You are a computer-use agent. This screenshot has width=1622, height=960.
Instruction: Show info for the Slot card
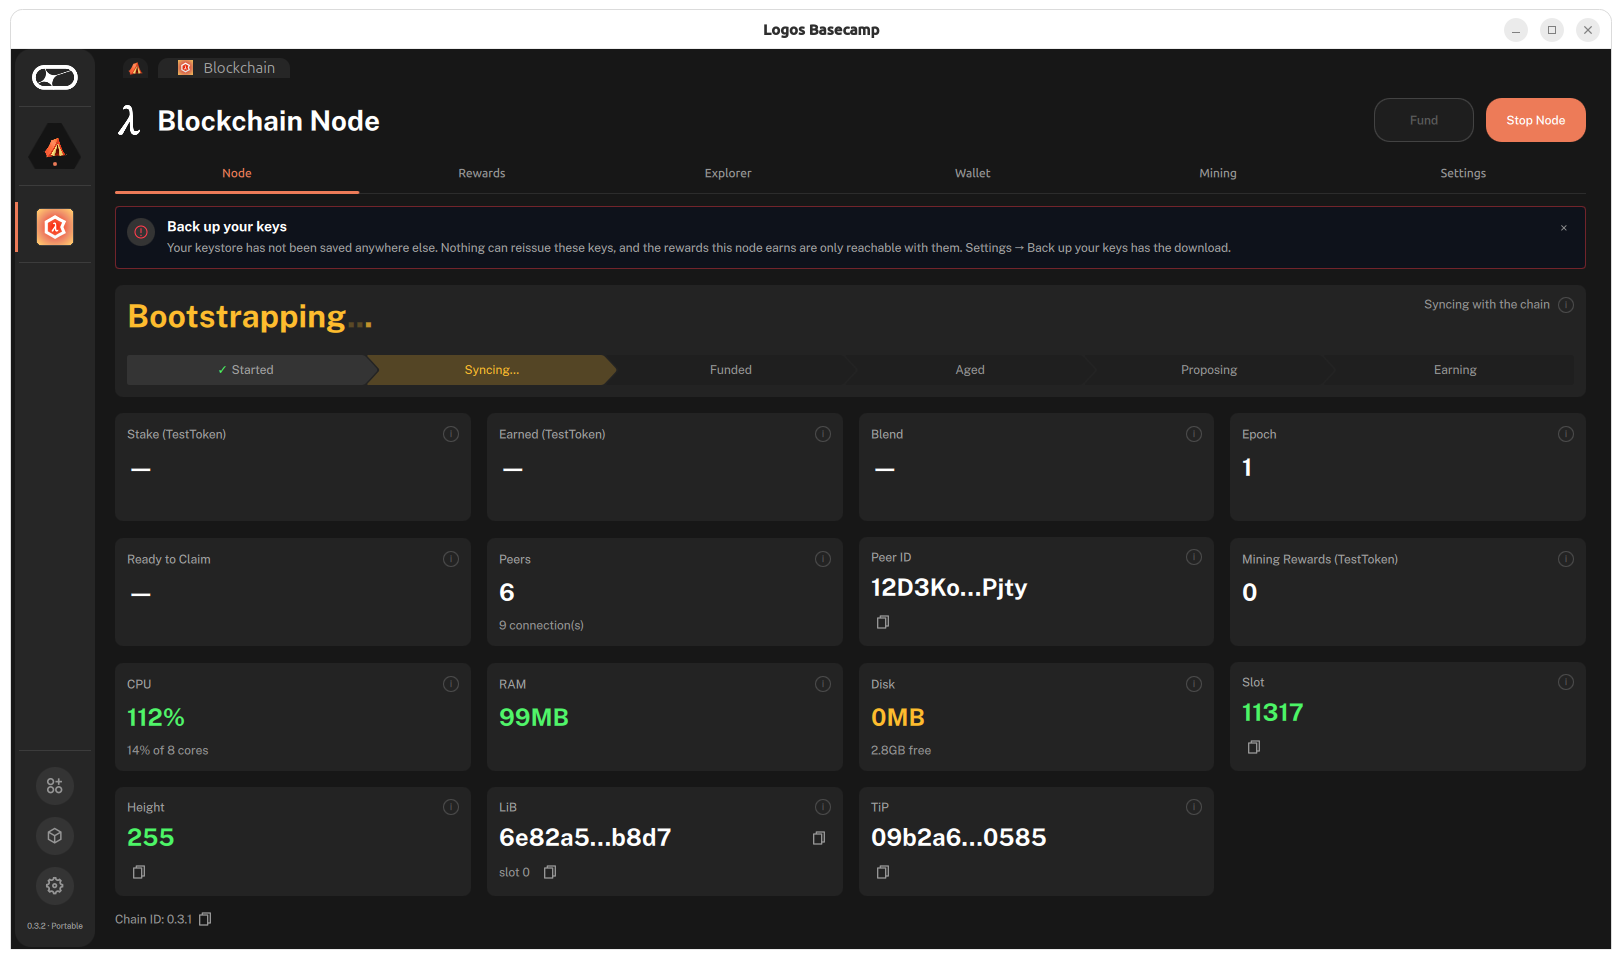(x=1566, y=682)
